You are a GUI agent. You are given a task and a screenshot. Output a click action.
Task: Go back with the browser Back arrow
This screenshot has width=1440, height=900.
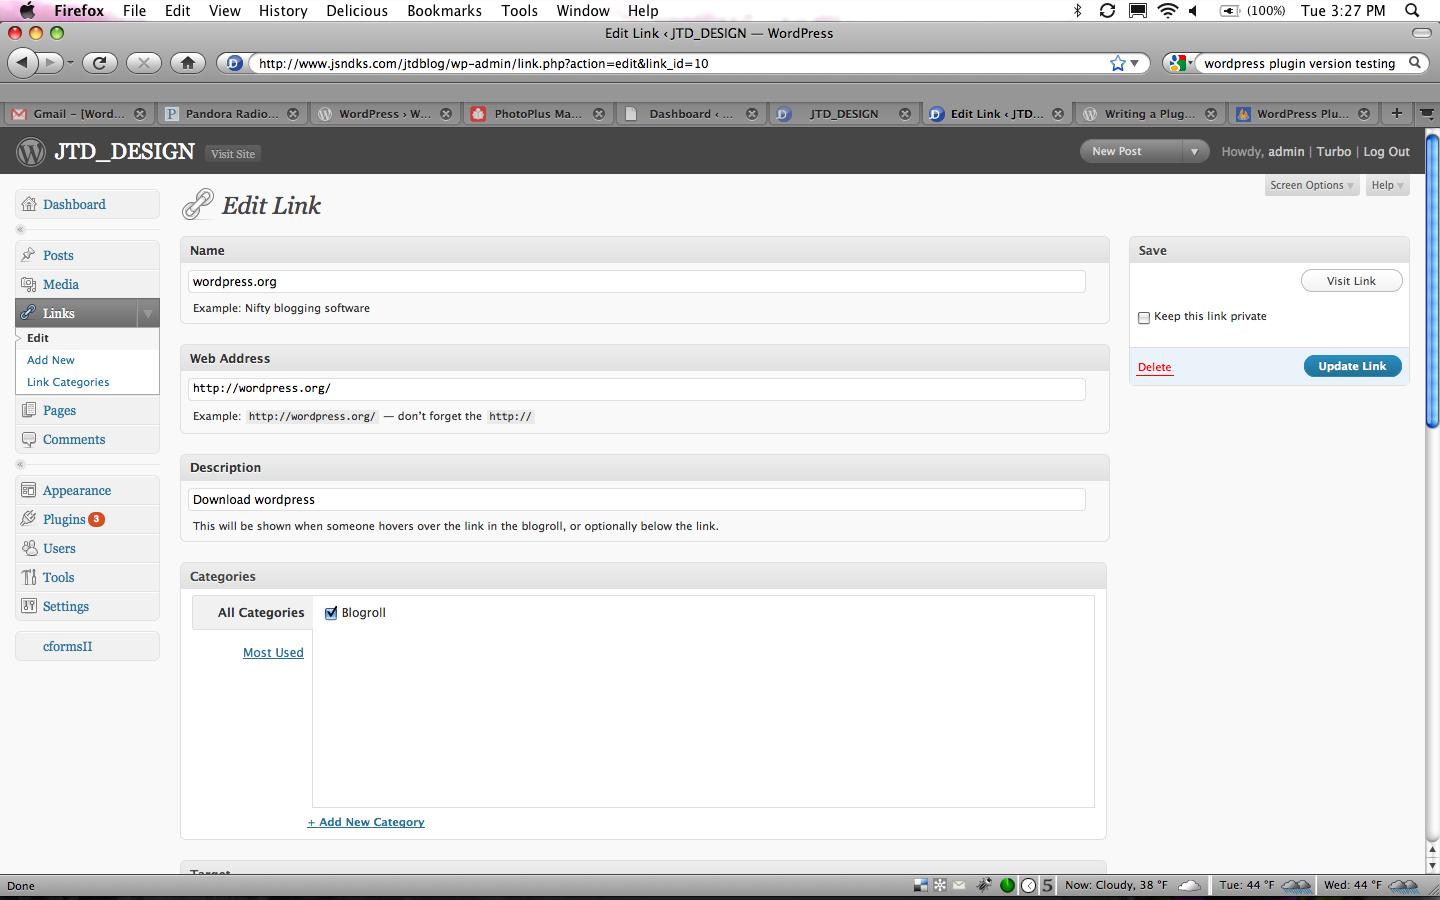[x=22, y=63]
